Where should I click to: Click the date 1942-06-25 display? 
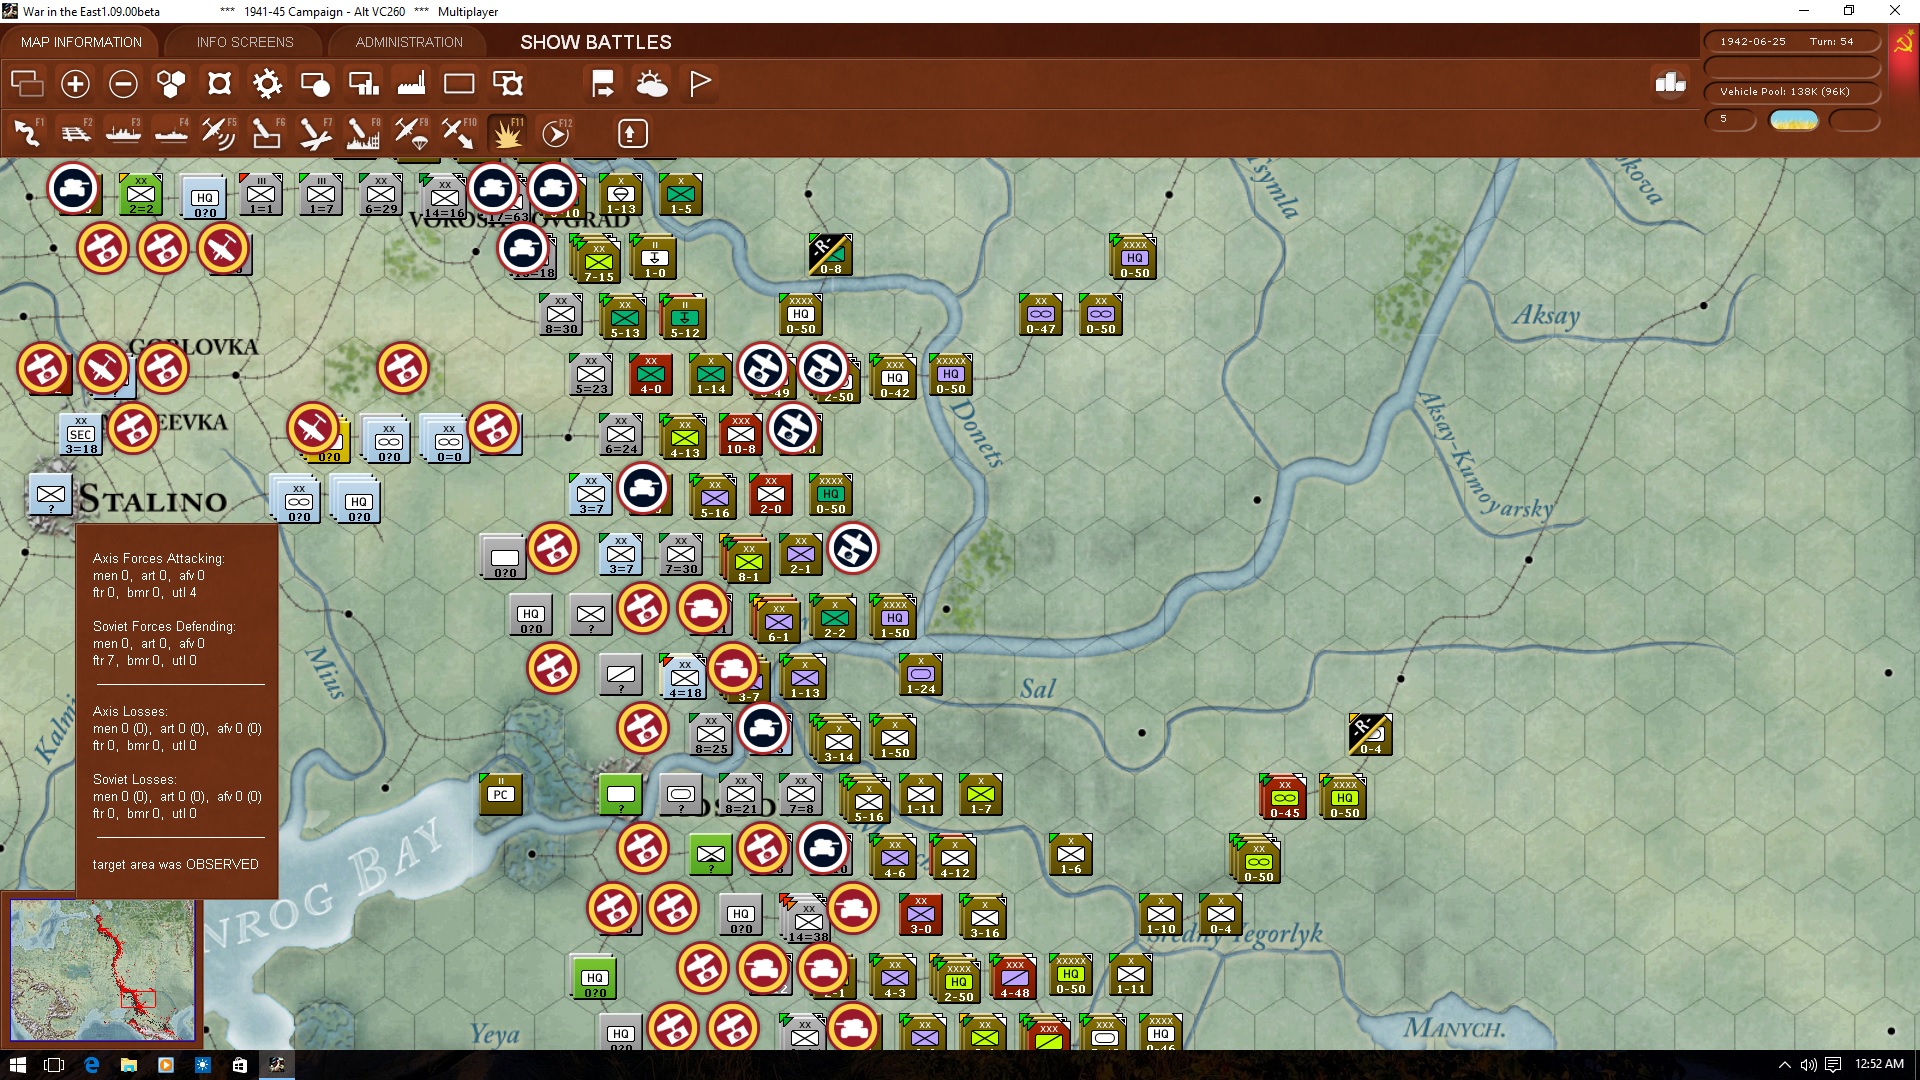click(x=1753, y=42)
